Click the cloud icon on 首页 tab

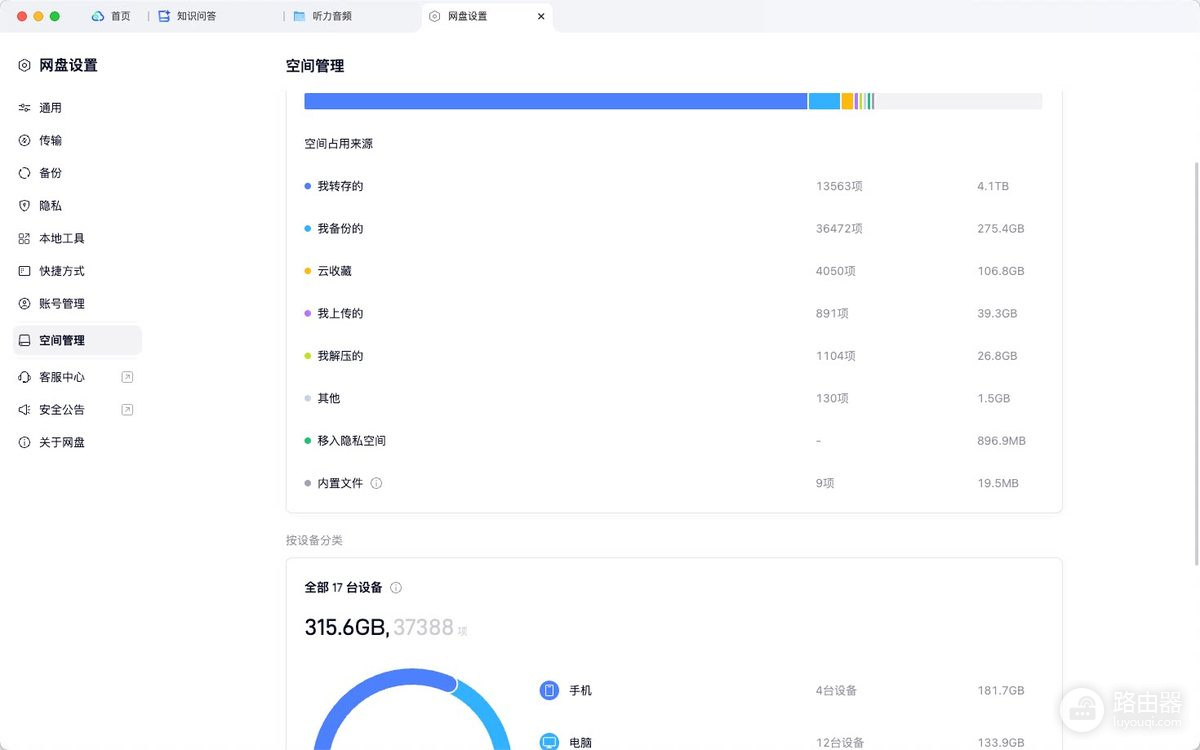pos(97,16)
